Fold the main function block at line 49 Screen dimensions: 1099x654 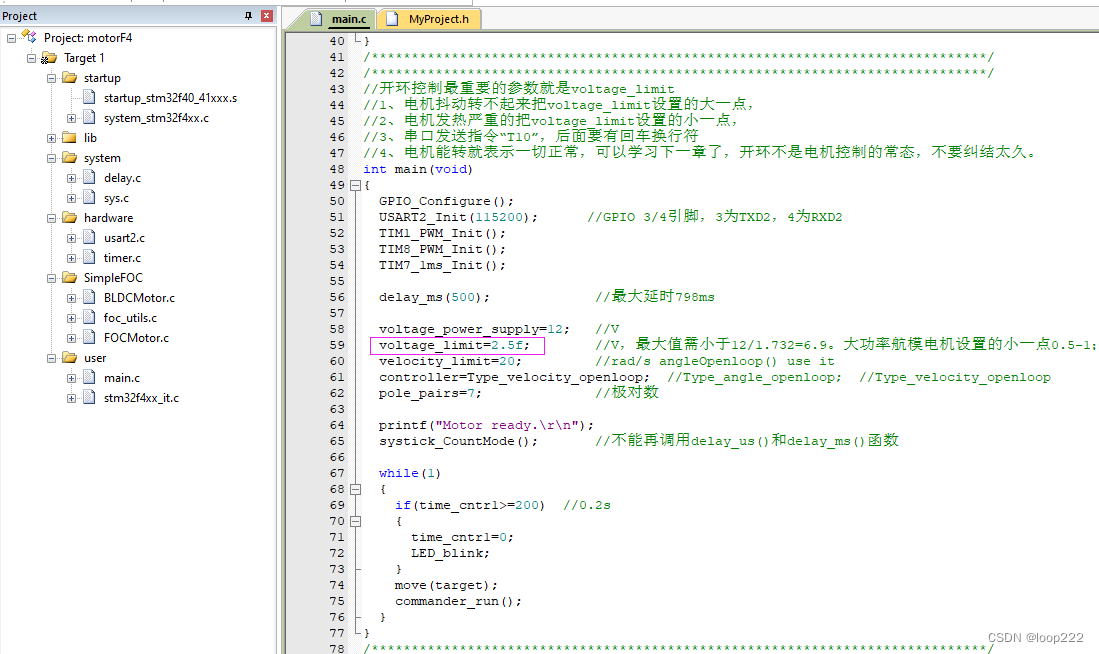355,186
